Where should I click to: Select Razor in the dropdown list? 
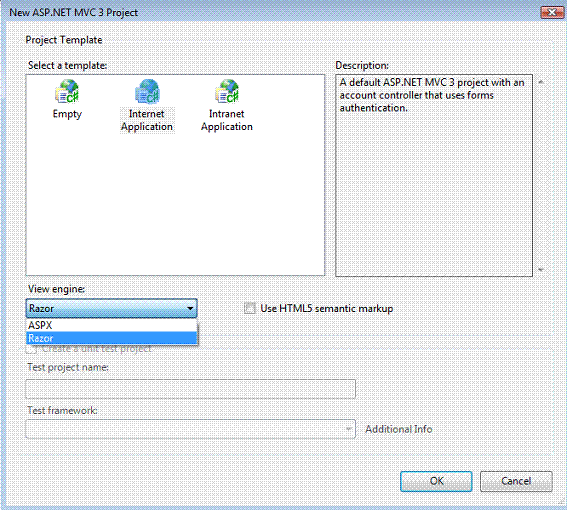pyautogui.click(x=112, y=338)
